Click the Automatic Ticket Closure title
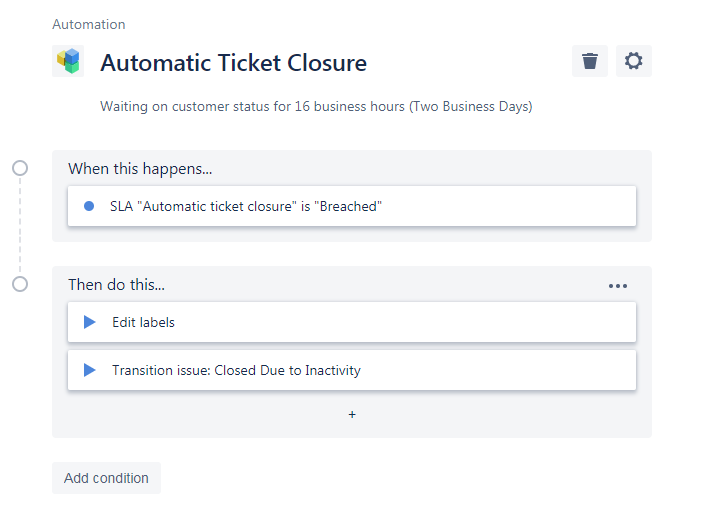This screenshot has width=710, height=519. pyautogui.click(x=233, y=63)
